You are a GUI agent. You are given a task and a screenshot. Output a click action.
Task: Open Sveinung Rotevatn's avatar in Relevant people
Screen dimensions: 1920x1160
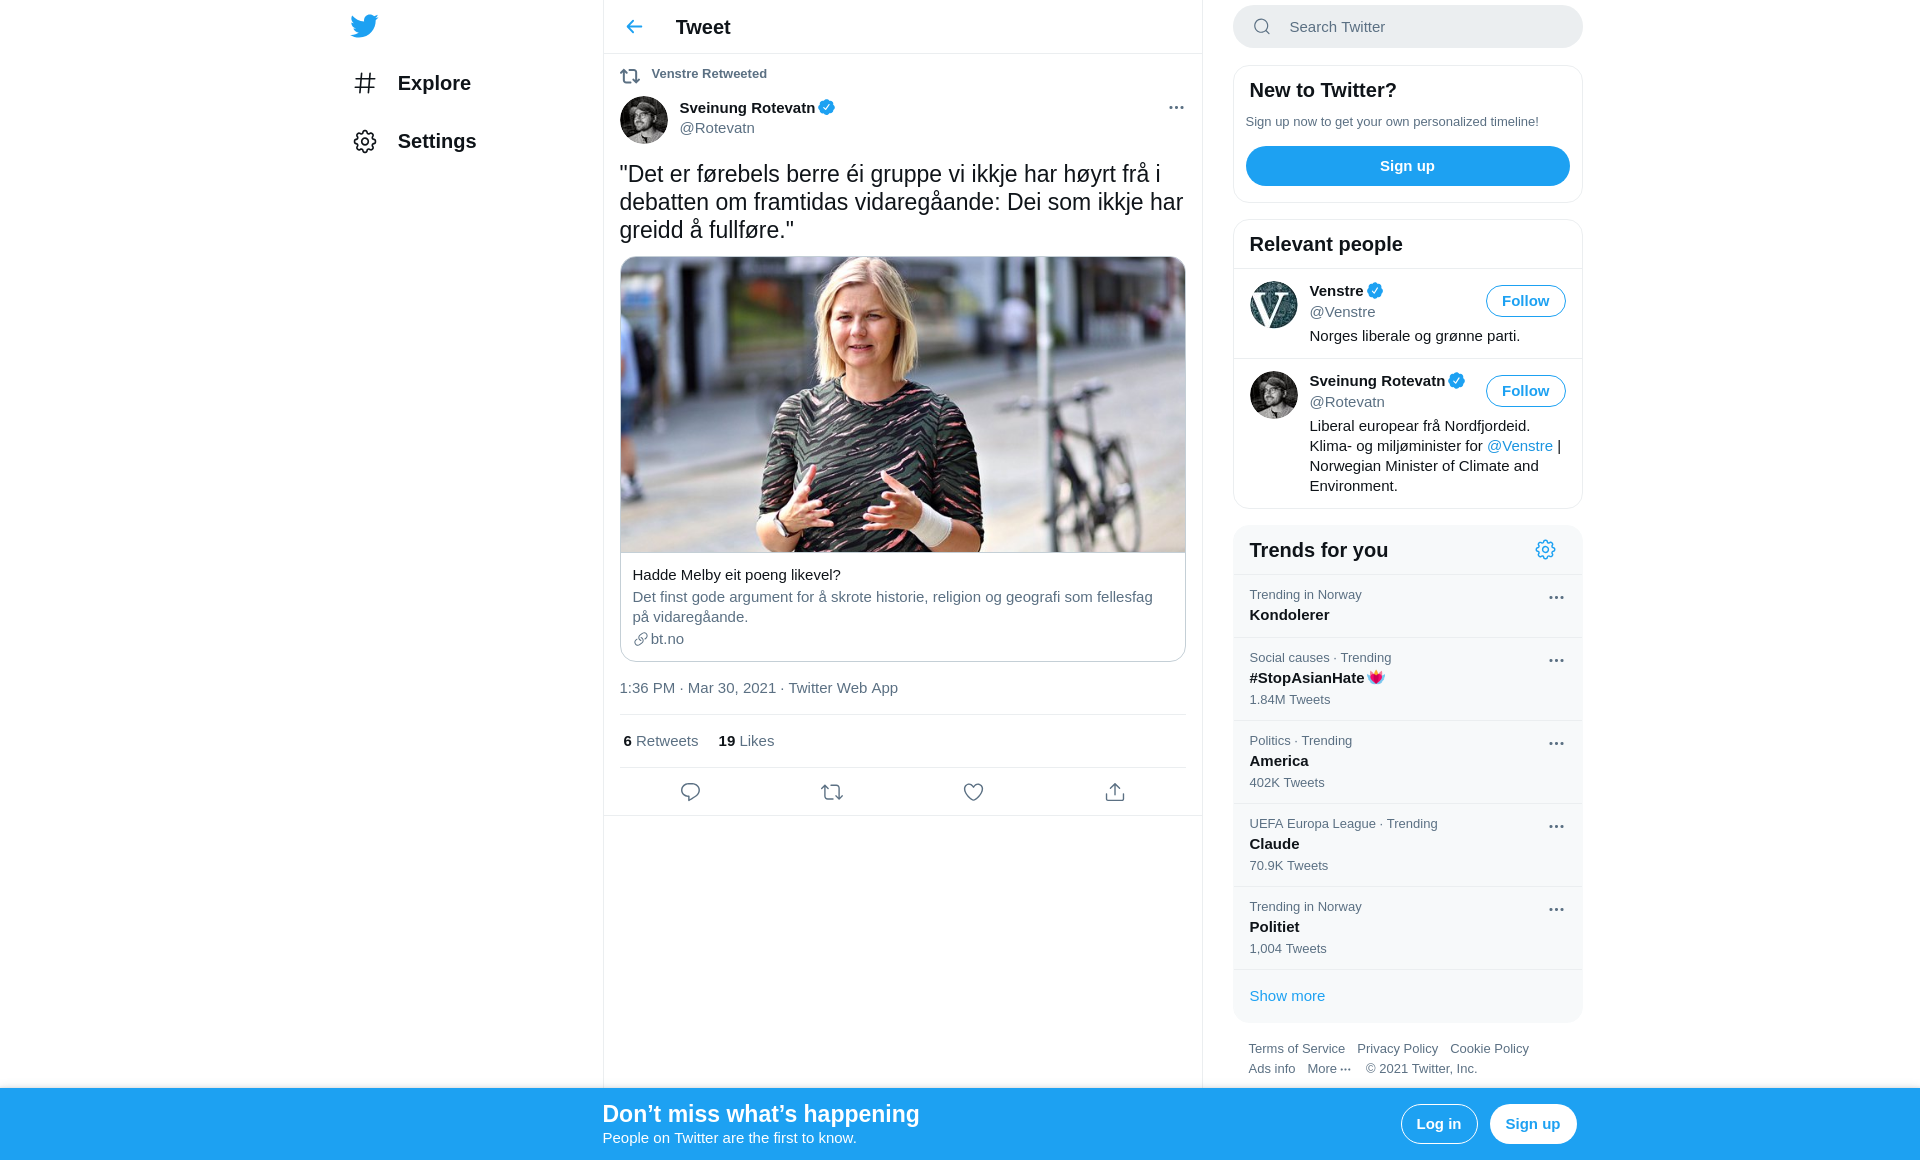[x=1274, y=395]
